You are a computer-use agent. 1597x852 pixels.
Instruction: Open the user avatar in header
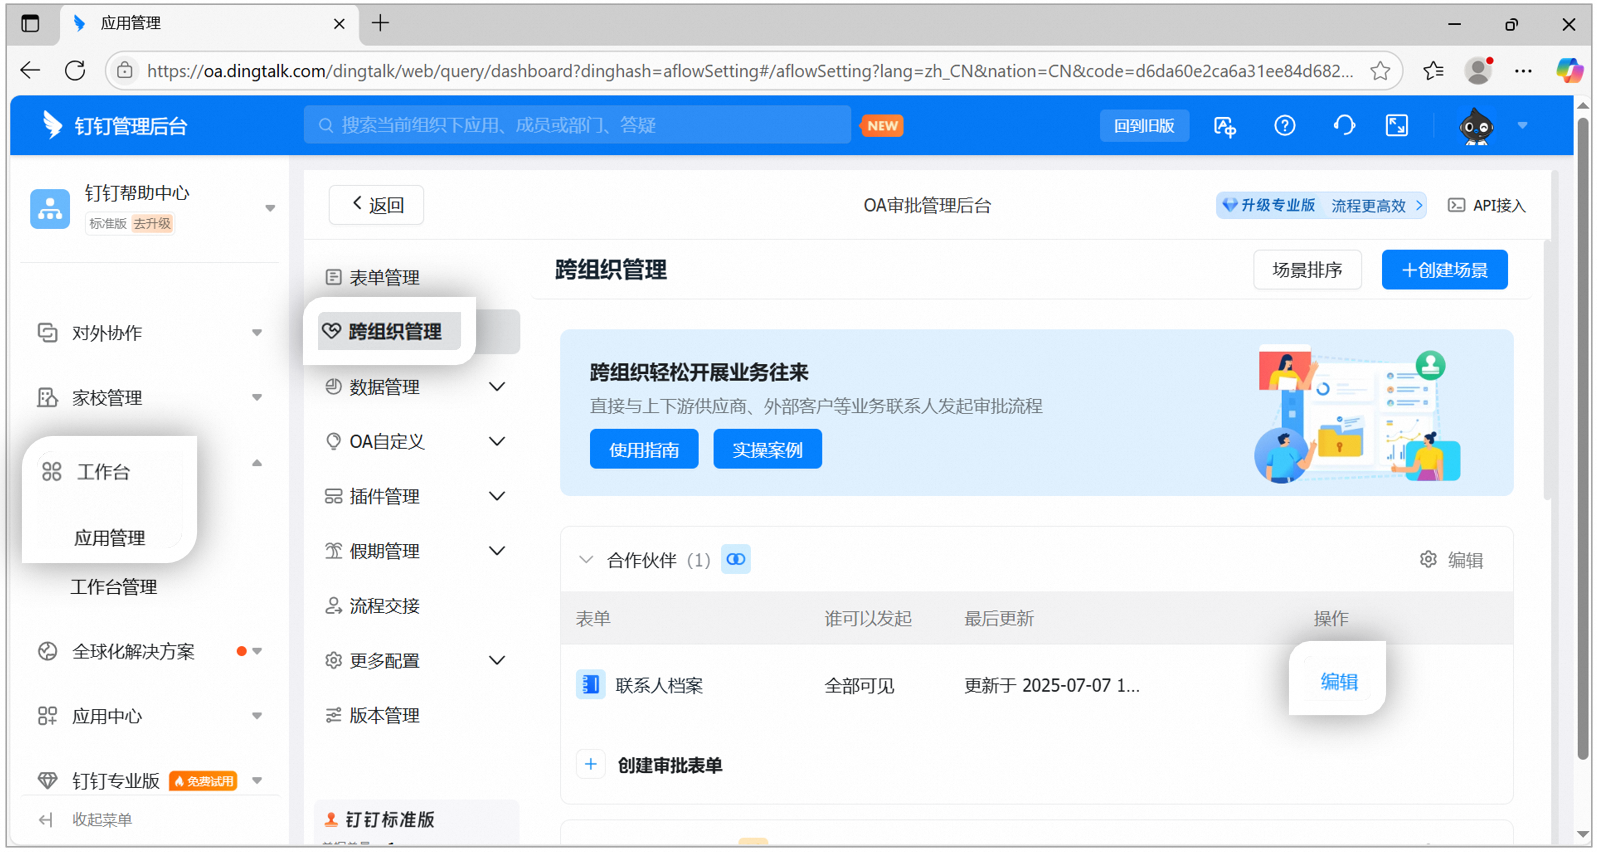(1476, 126)
